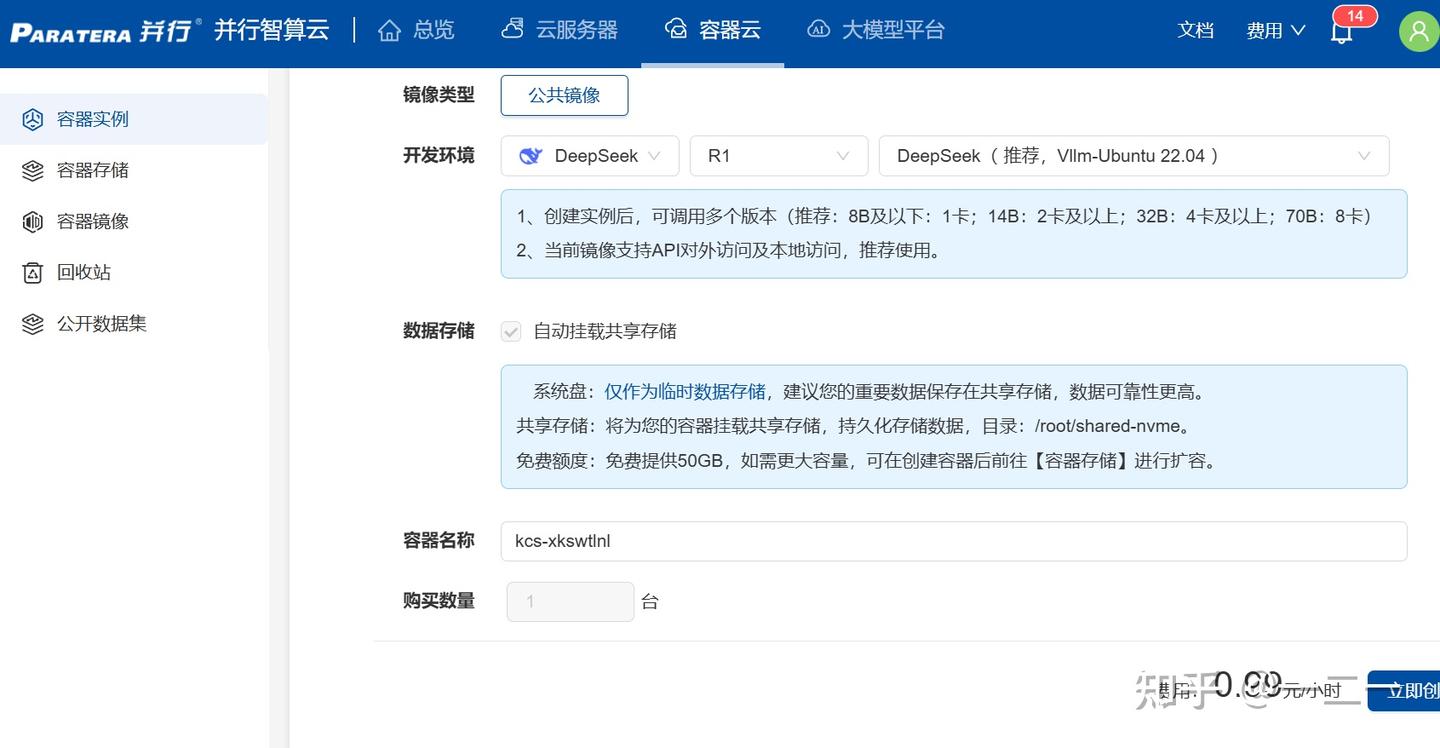The width and height of the screenshot is (1440, 748).
Task: Open the green user avatar menu
Action: [x=1418, y=31]
